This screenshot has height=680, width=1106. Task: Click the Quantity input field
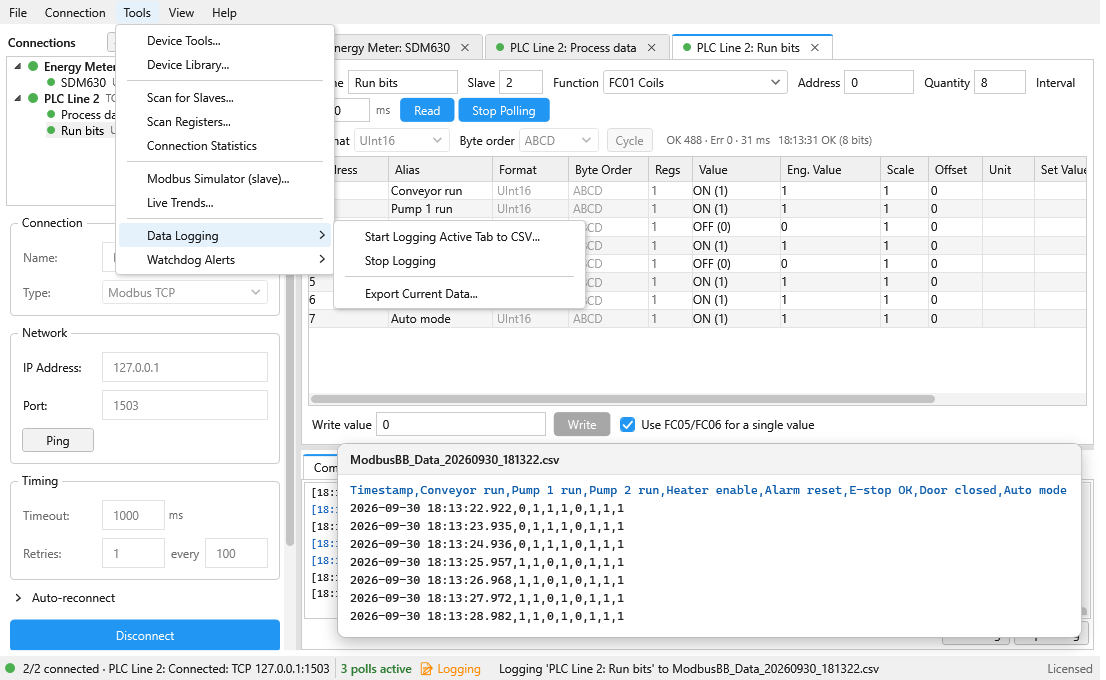click(999, 83)
